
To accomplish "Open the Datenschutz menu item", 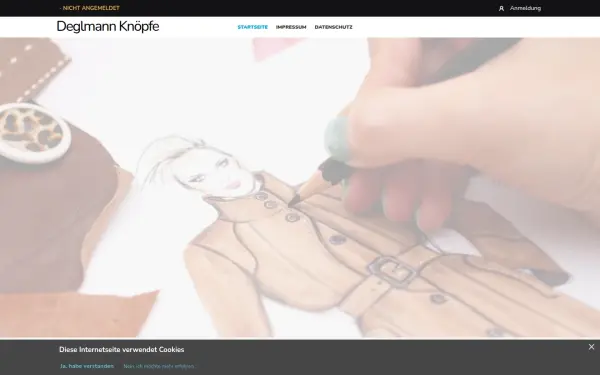I will (x=333, y=27).
